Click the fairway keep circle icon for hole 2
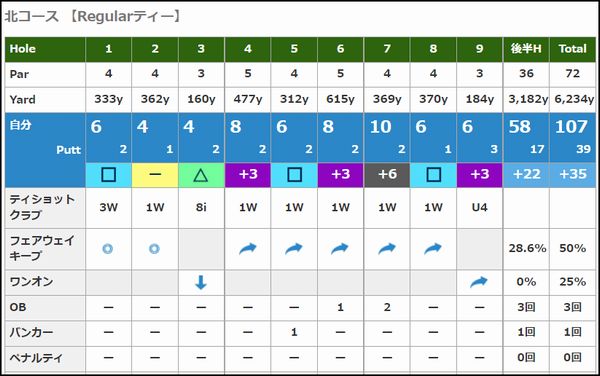 (154, 249)
